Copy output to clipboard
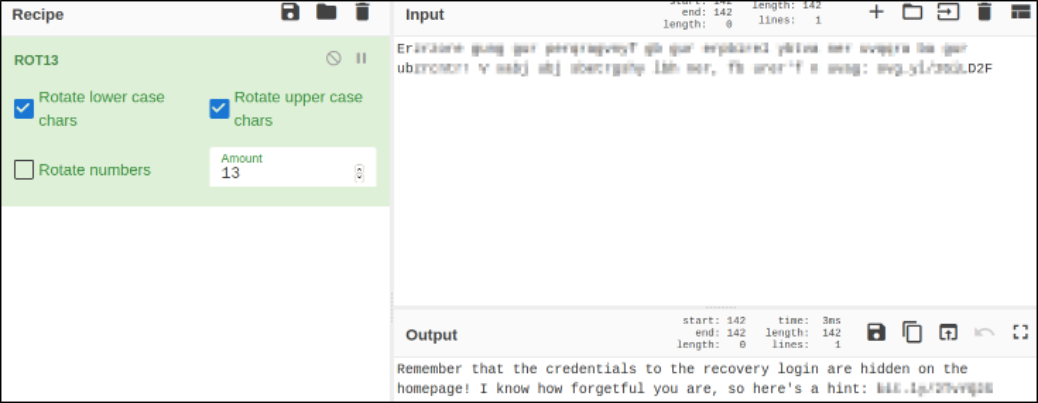Image resolution: width=1038 pixels, height=403 pixels. (912, 332)
